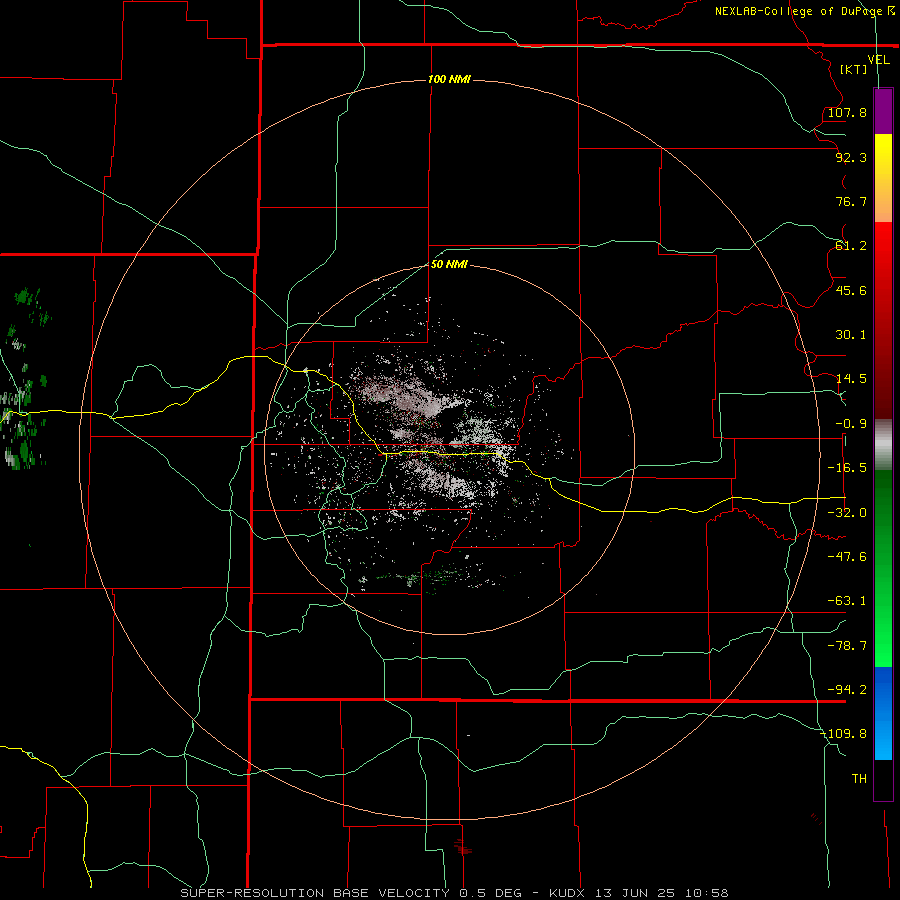Click the 30.1 velocity scale value
The height and width of the screenshot is (900, 900).
click(x=851, y=335)
